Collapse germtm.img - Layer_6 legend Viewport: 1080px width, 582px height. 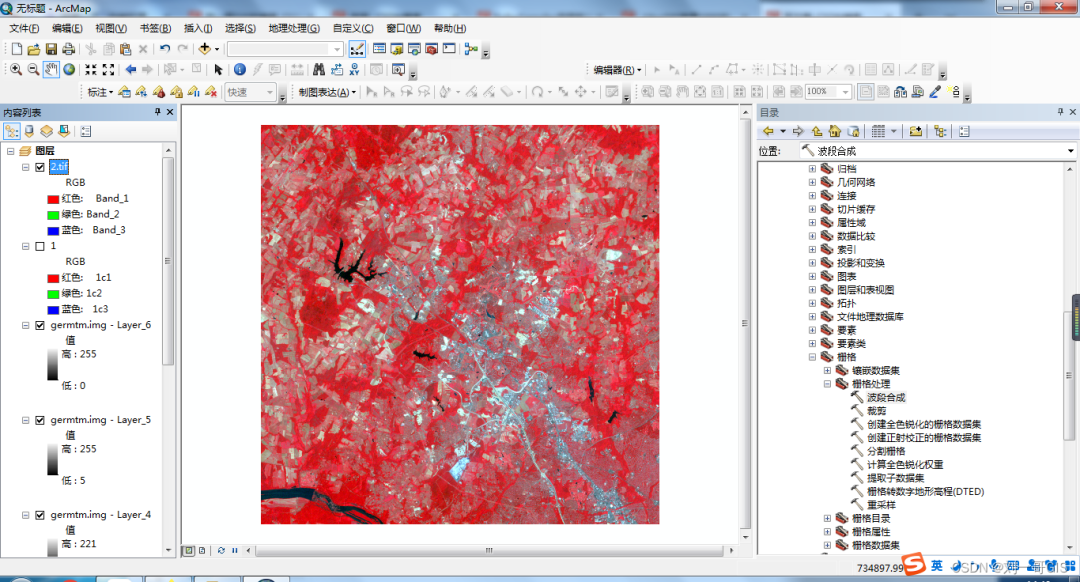pos(25,325)
